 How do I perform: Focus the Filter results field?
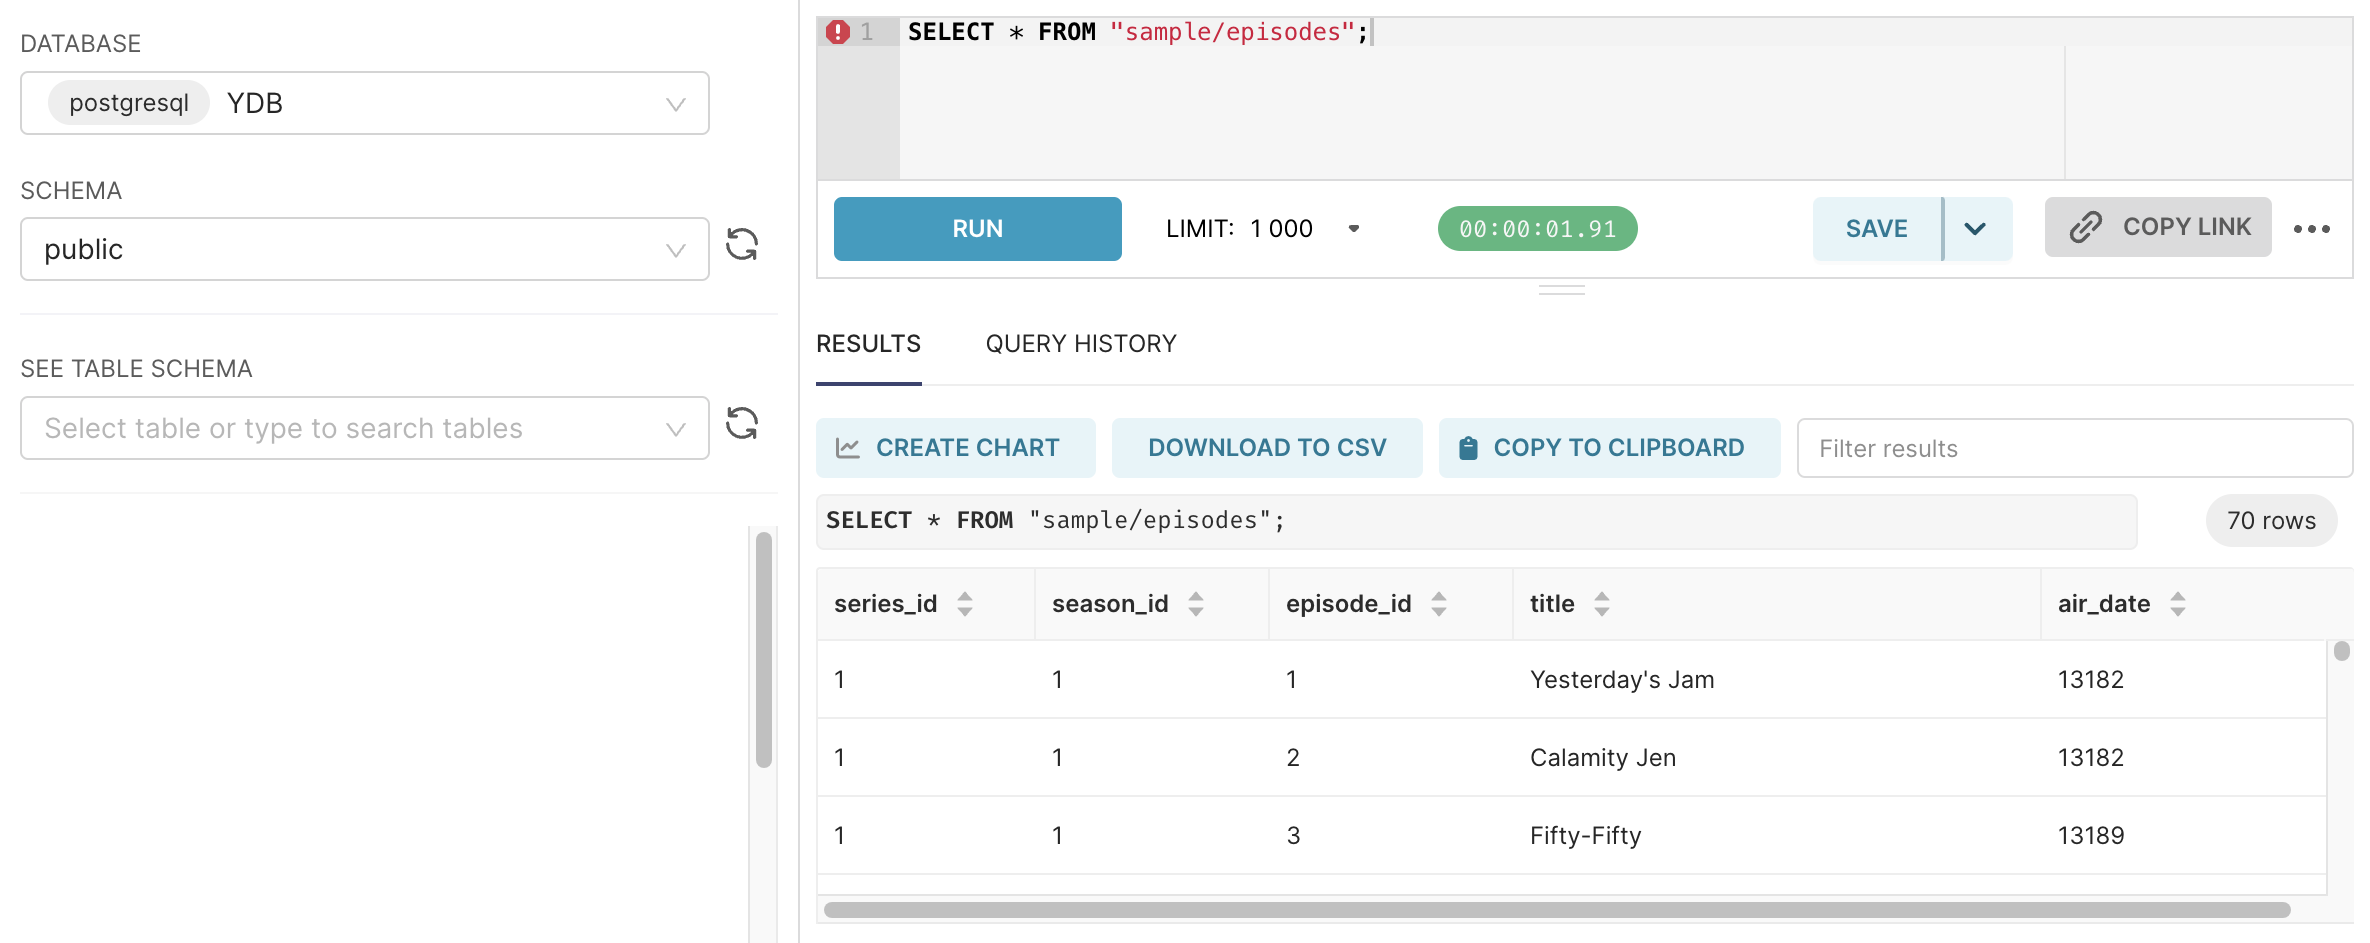[2073, 449]
